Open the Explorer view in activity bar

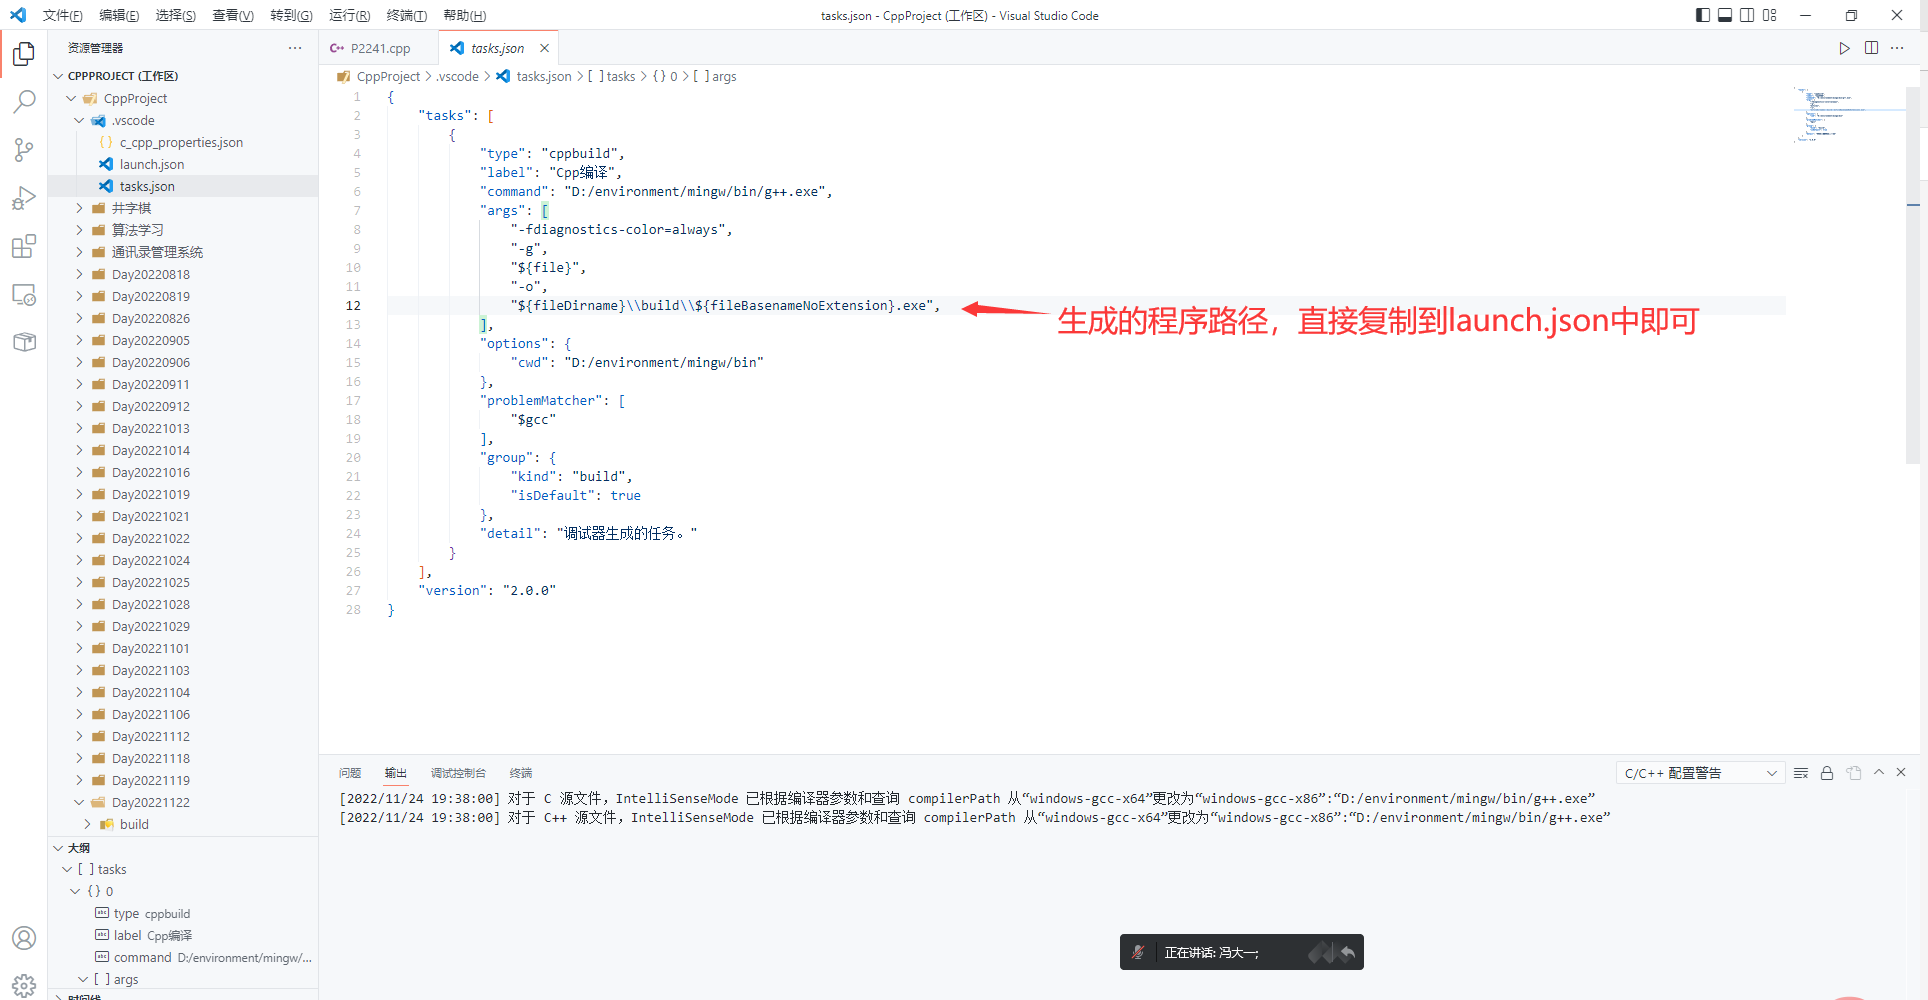point(24,53)
